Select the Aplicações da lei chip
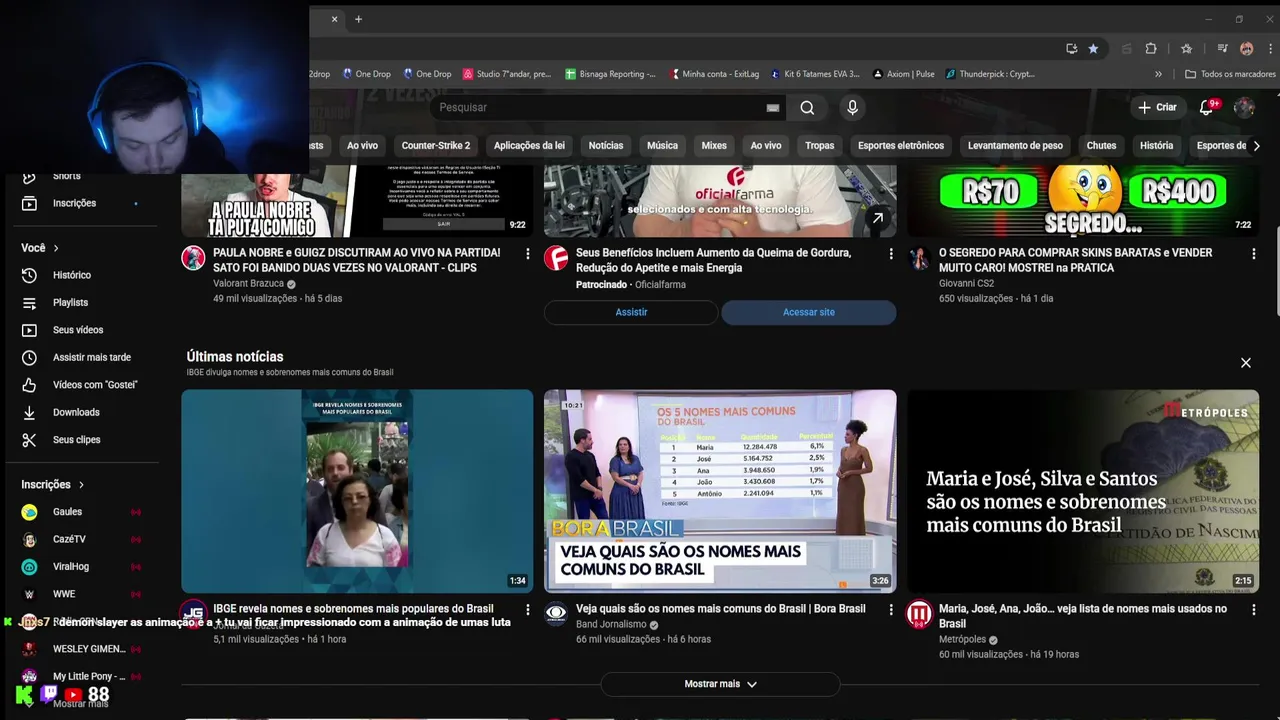Screen dimensions: 1280x720 click(x=529, y=146)
